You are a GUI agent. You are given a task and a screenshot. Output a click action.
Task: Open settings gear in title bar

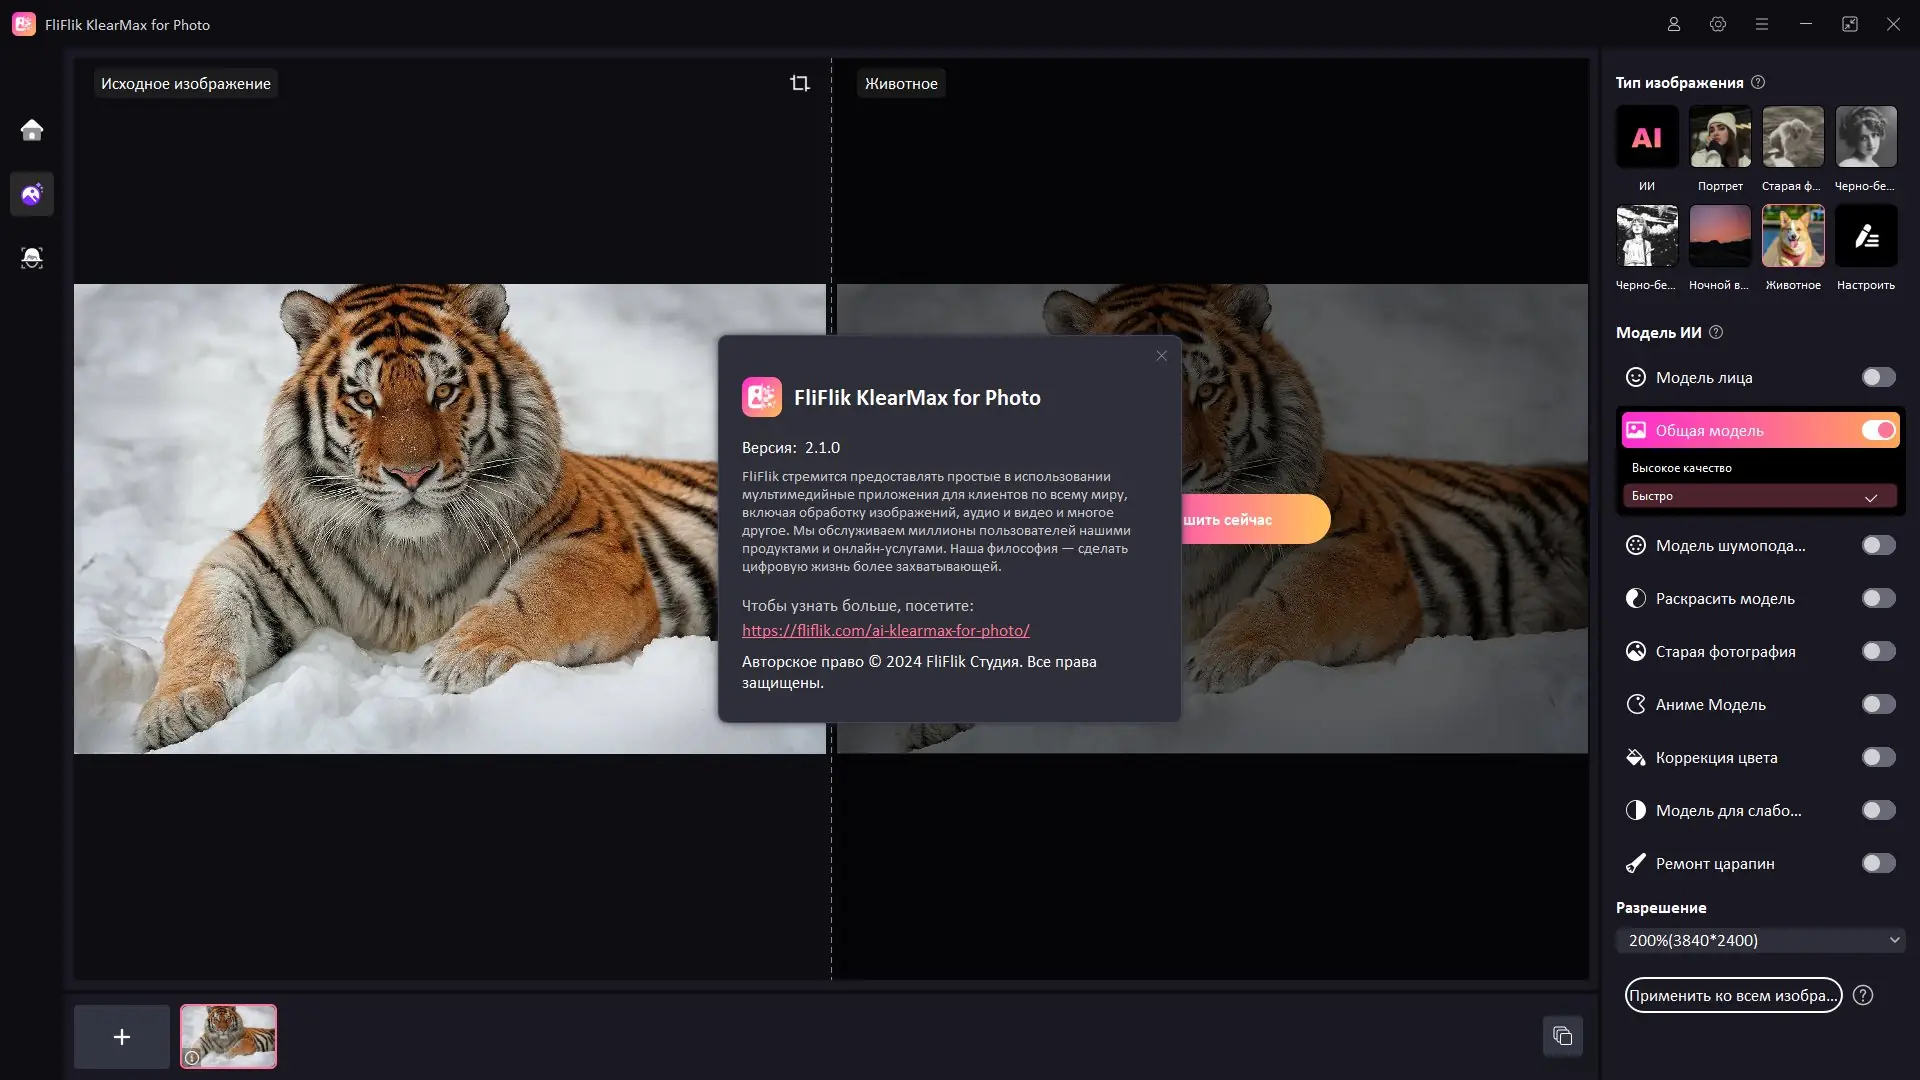(x=1718, y=24)
